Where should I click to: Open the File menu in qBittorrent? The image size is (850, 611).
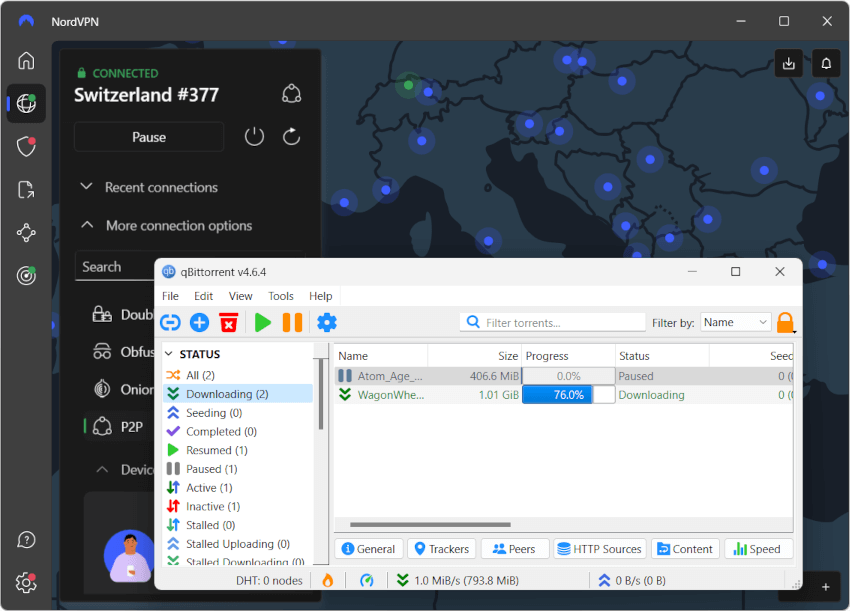(x=170, y=296)
